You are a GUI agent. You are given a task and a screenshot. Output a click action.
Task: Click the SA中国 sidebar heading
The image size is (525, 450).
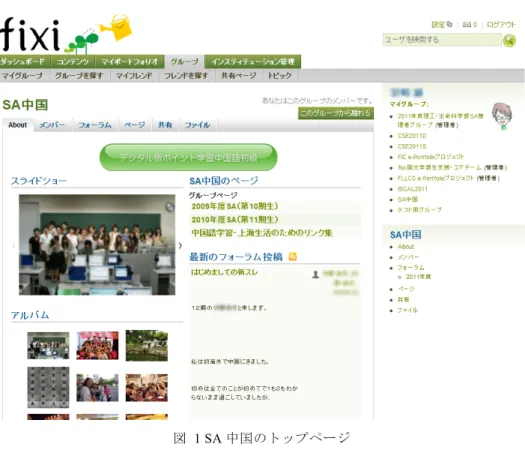pyautogui.click(x=405, y=235)
